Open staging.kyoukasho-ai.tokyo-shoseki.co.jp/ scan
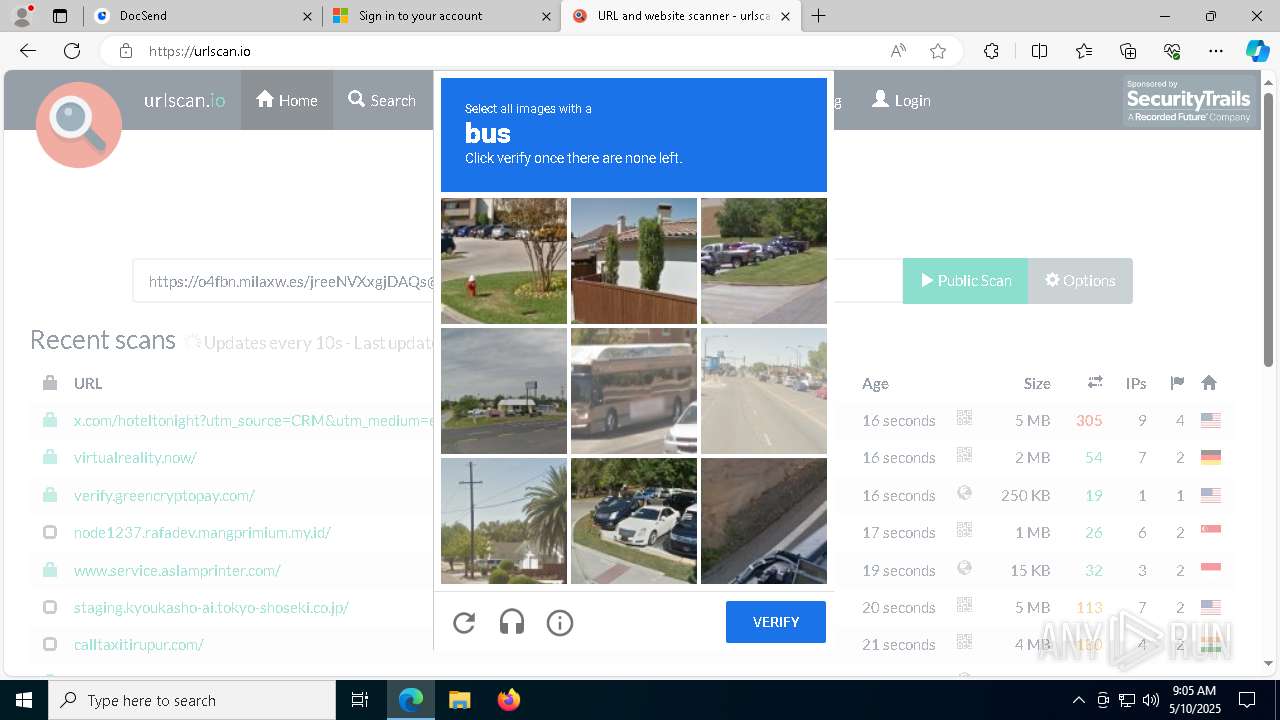The width and height of the screenshot is (1280, 720). (x=211, y=608)
